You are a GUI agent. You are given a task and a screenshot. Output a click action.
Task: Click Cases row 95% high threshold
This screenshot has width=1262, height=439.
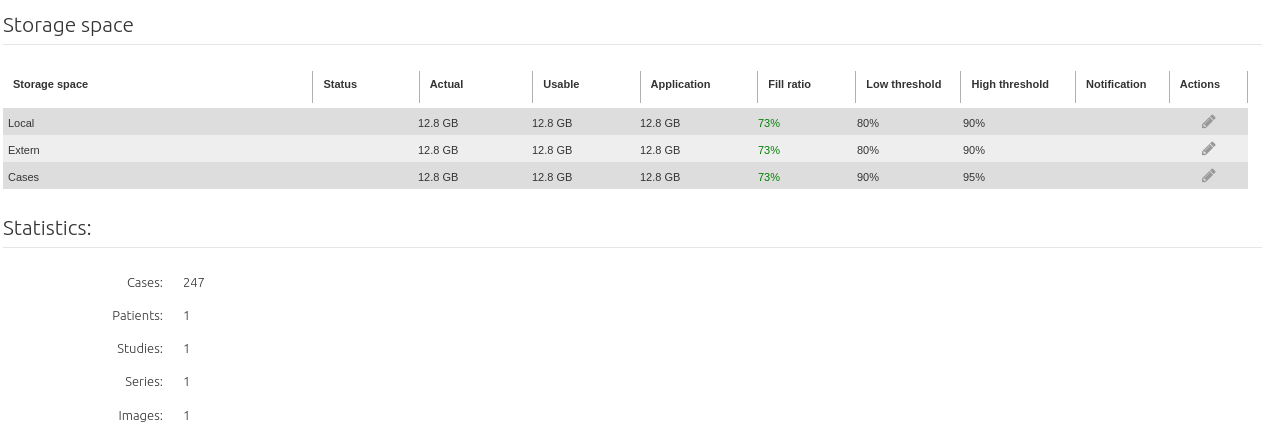974,177
